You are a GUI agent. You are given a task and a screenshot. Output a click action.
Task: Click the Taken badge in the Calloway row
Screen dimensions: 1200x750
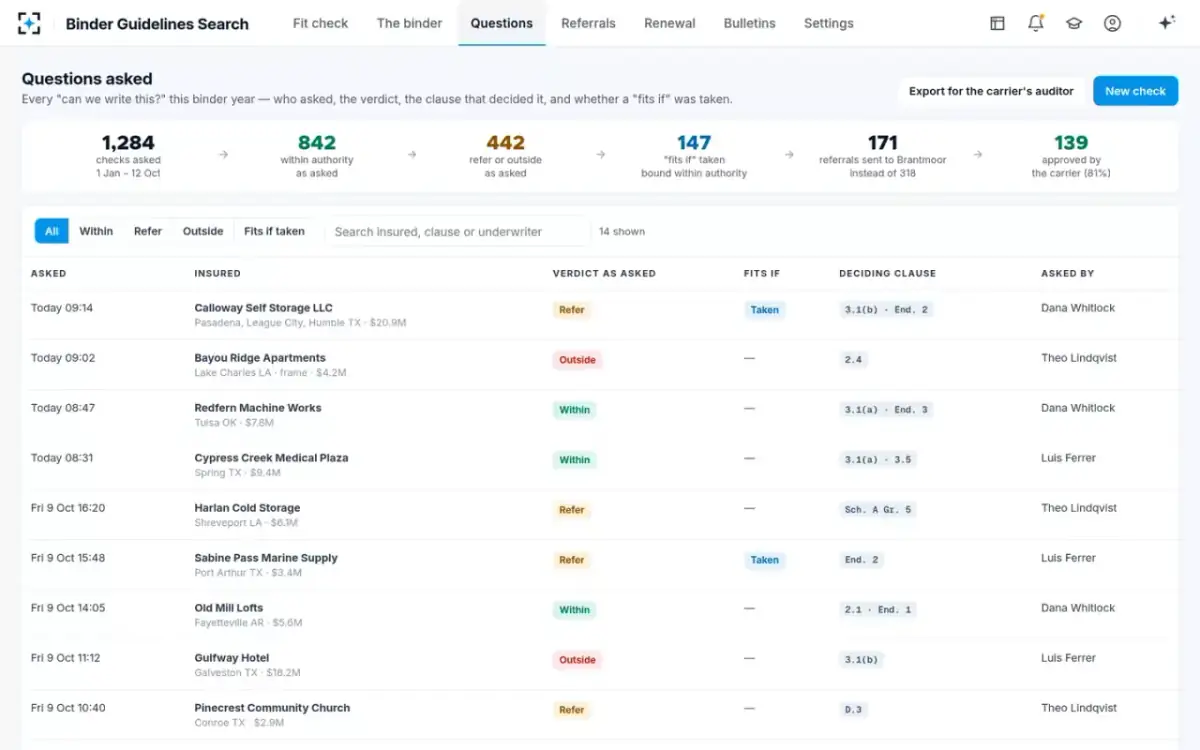click(x=765, y=310)
